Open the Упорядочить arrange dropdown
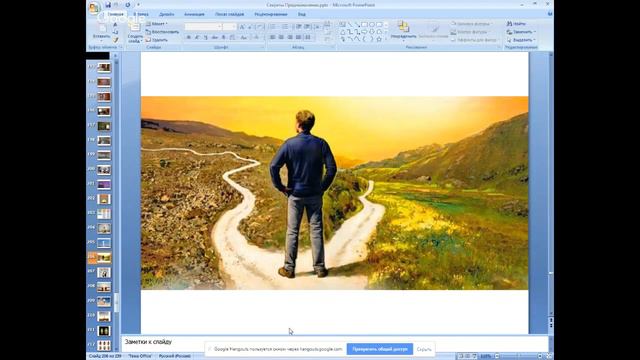Viewport: 640px width, 360px height. pos(403,31)
